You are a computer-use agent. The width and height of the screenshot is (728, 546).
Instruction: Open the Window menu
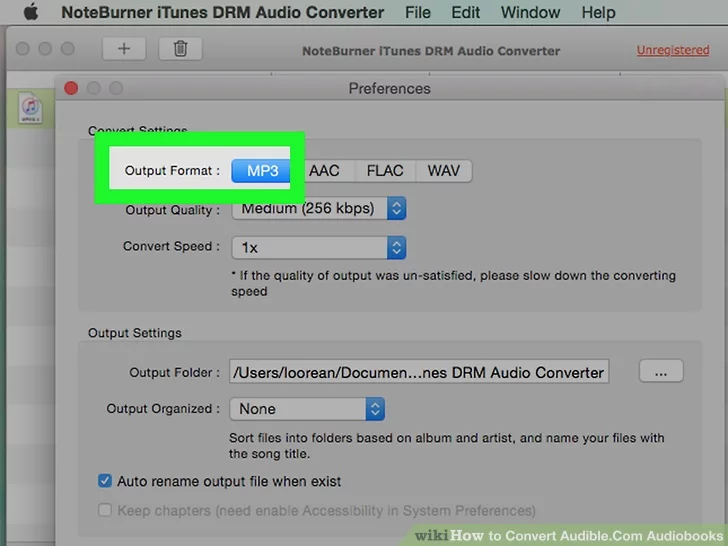(530, 13)
